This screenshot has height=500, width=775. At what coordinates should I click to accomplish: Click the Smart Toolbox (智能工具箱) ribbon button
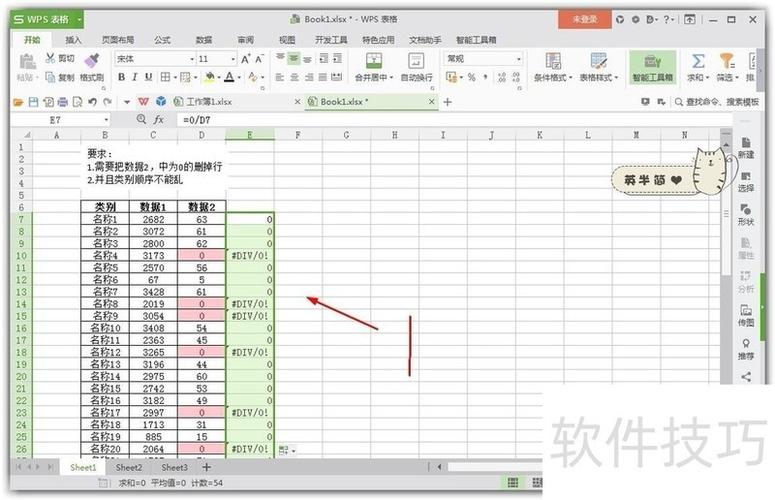pos(652,67)
